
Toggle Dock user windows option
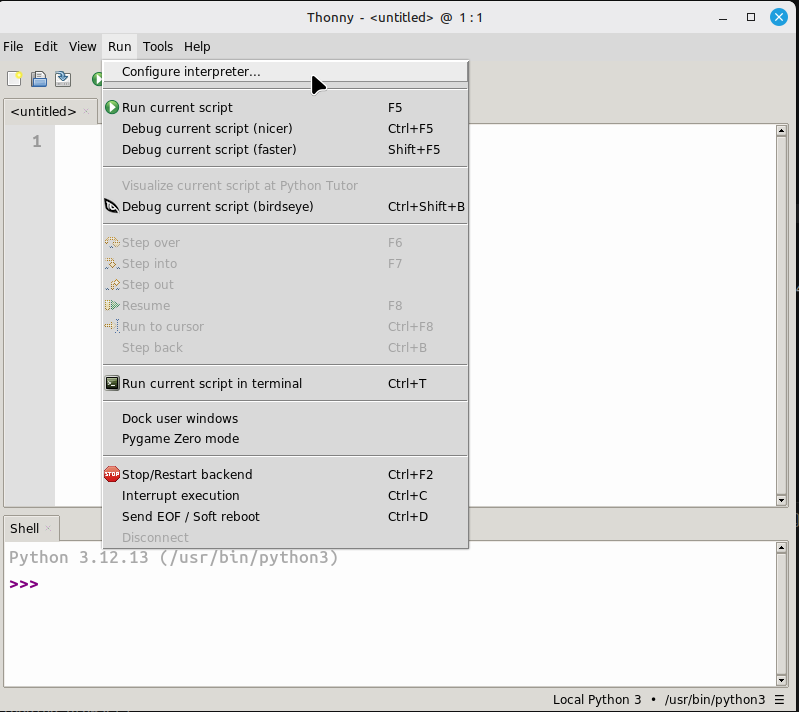click(285, 418)
